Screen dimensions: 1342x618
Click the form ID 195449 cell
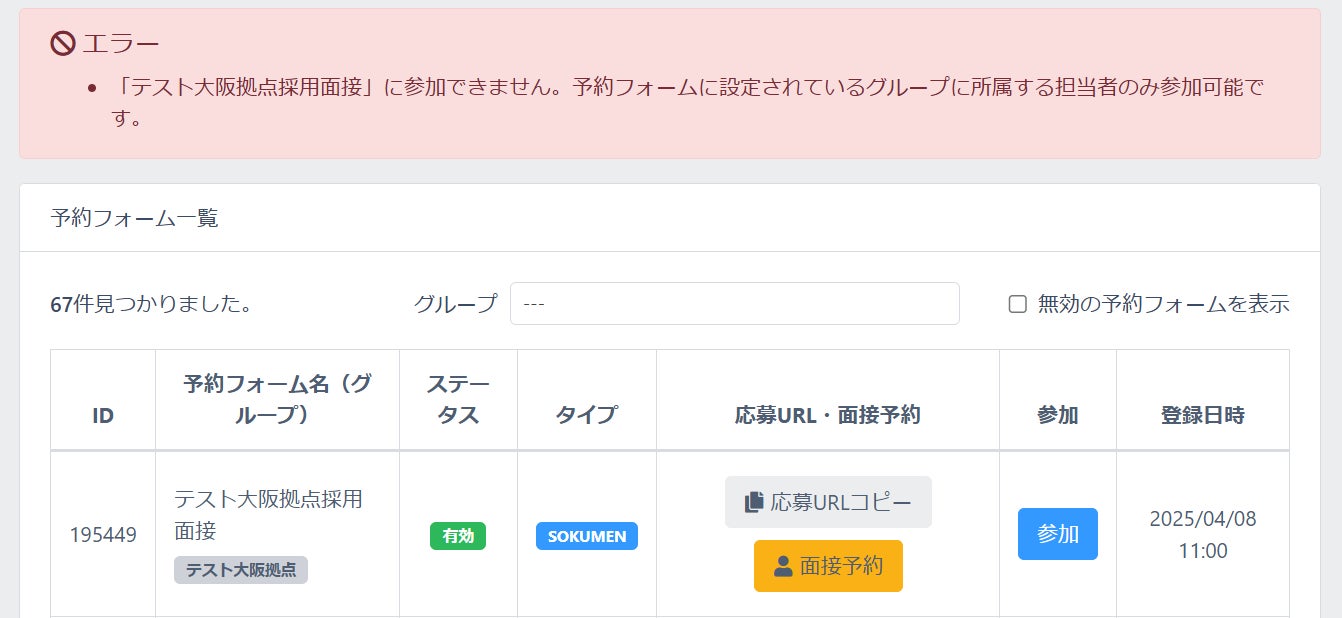tap(103, 535)
